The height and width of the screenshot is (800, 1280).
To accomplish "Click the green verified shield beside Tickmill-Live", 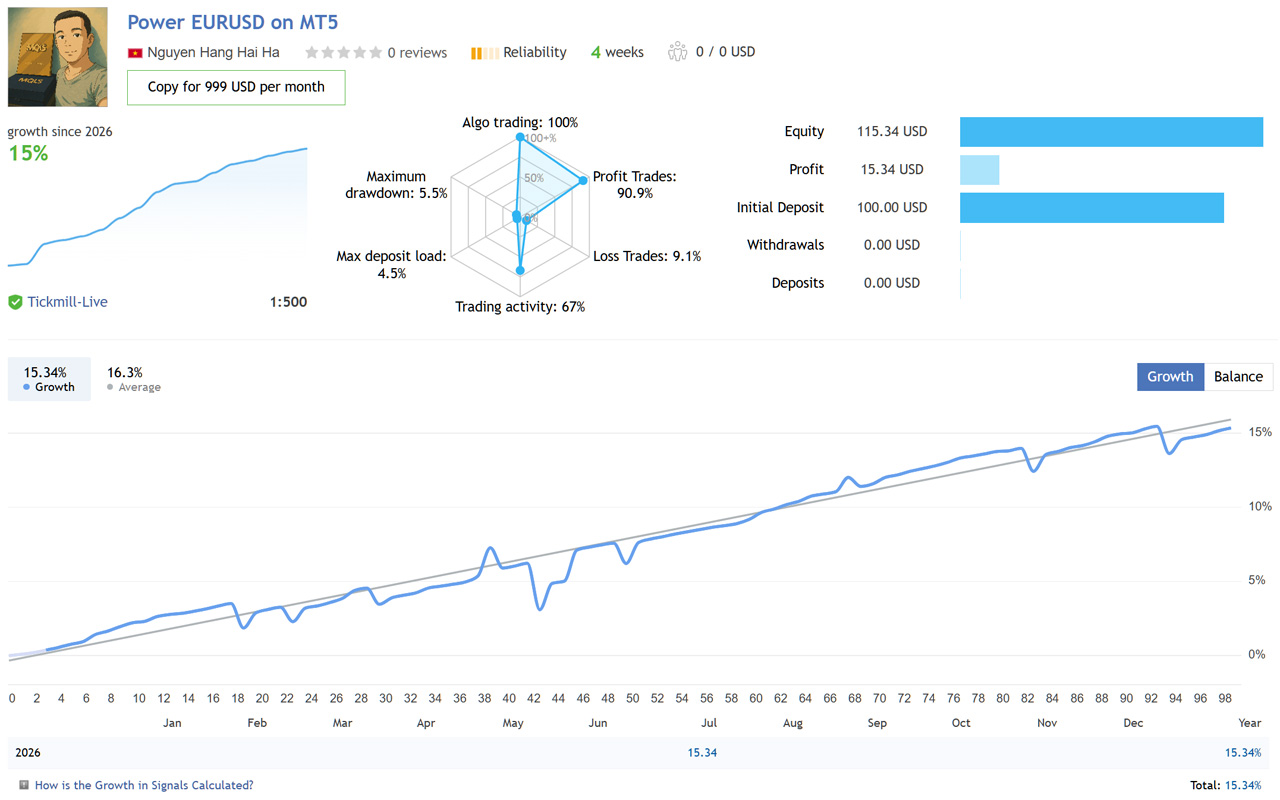I will point(15,302).
